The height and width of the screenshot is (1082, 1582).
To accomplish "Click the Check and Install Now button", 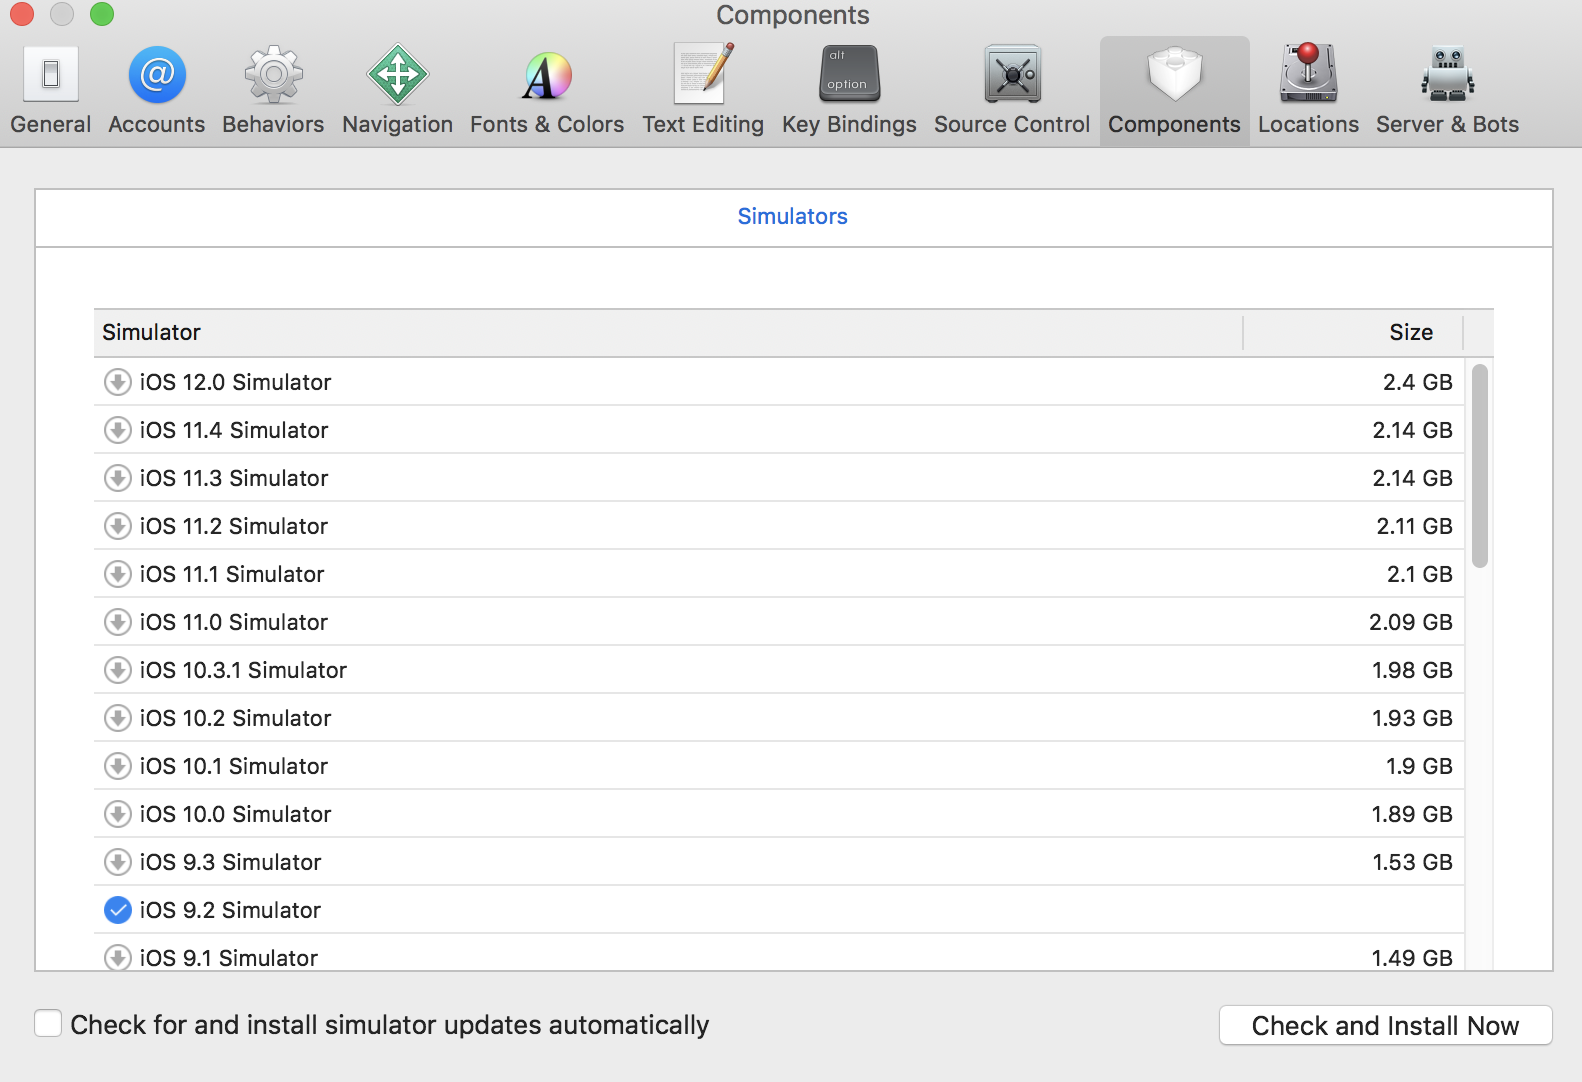I will coord(1385,1026).
